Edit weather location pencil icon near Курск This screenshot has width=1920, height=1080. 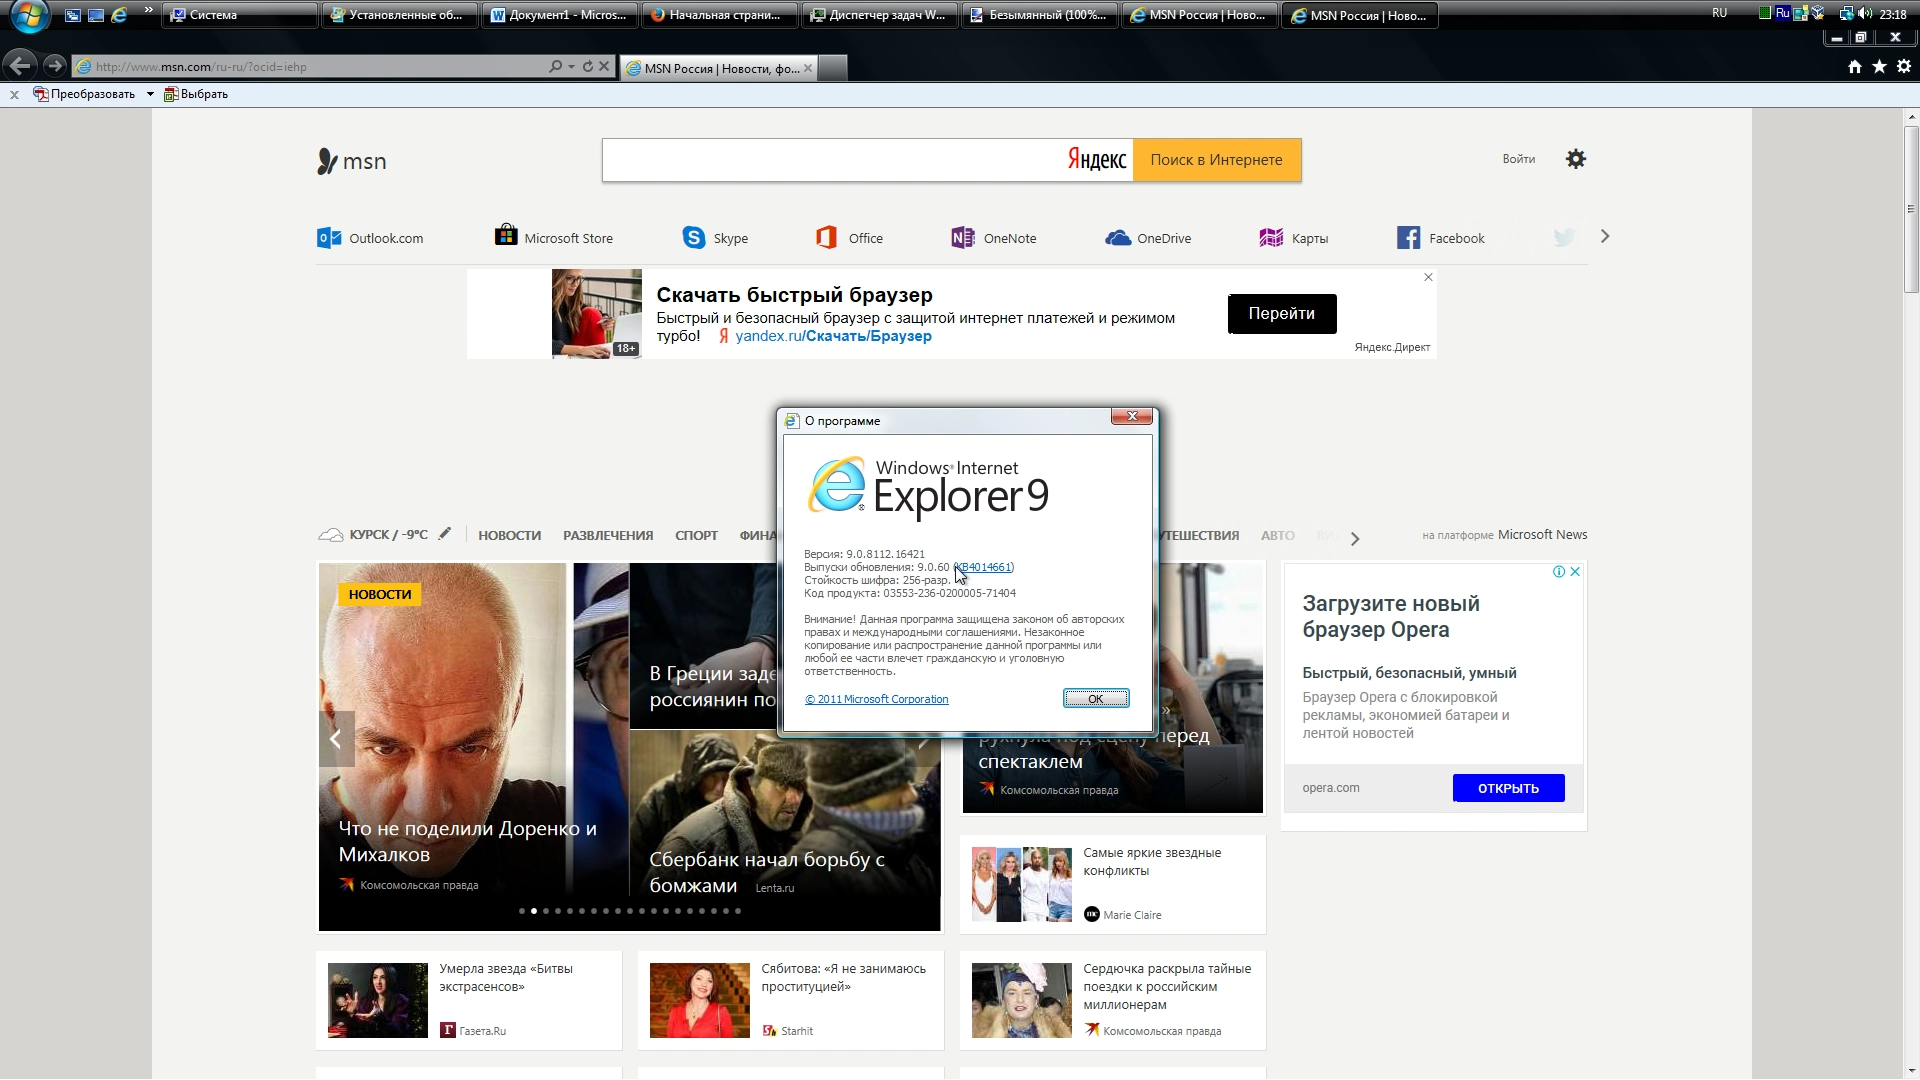(x=444, y=534)
